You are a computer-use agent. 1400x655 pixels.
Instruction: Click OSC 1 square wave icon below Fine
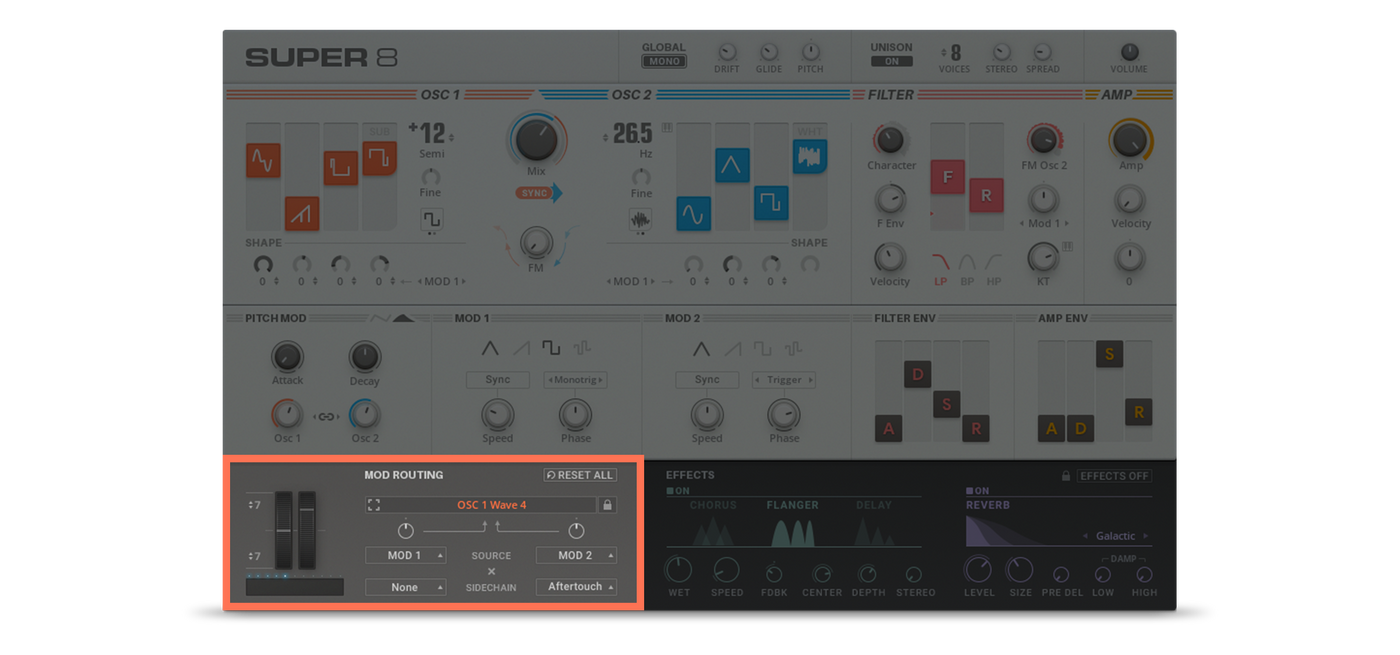[x=431, y=219]
